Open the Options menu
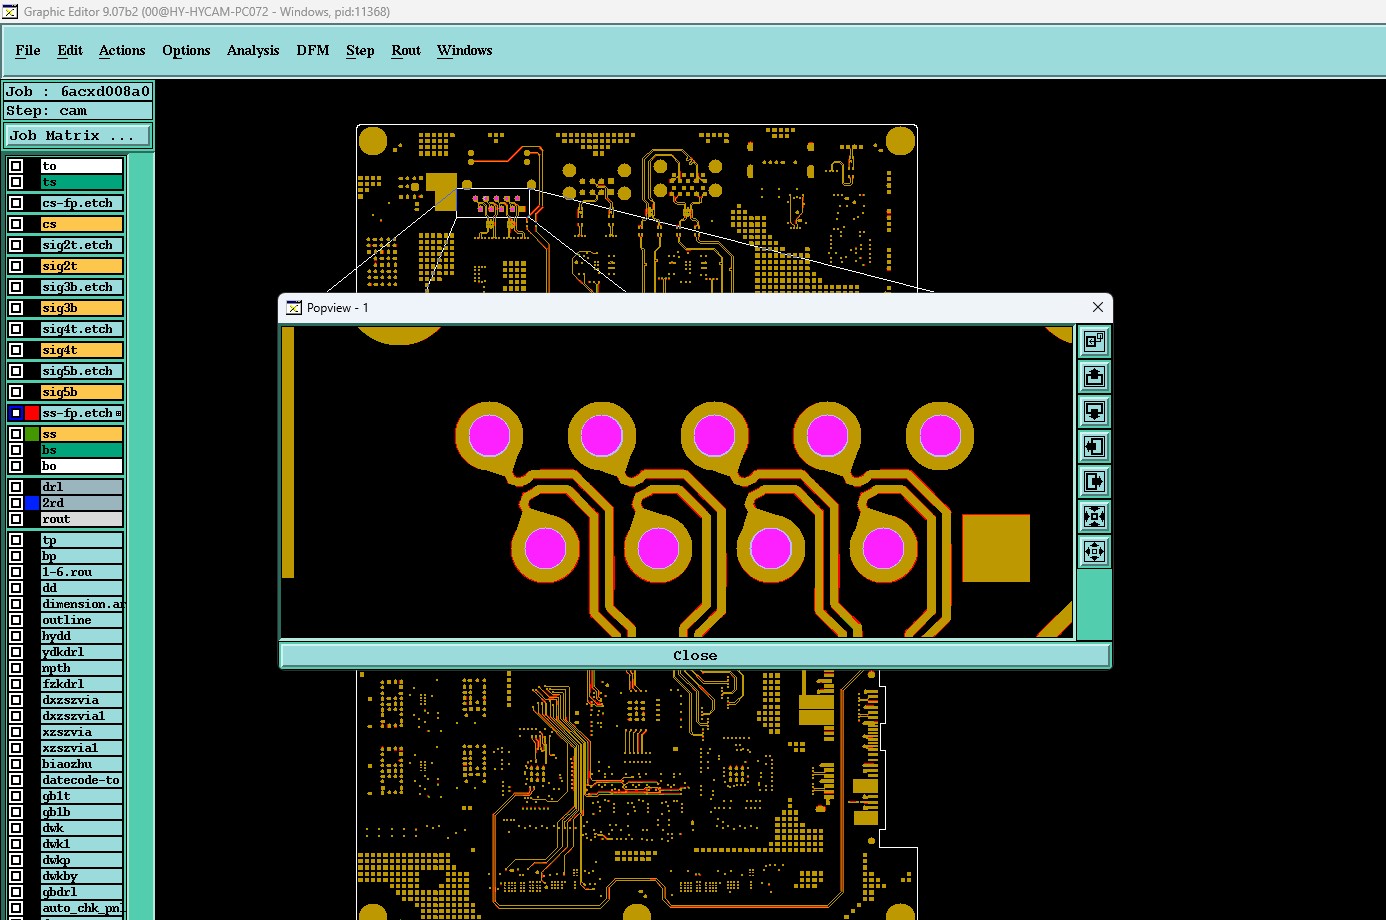This screenshot has height=920, width=1386. coord(186,50)
